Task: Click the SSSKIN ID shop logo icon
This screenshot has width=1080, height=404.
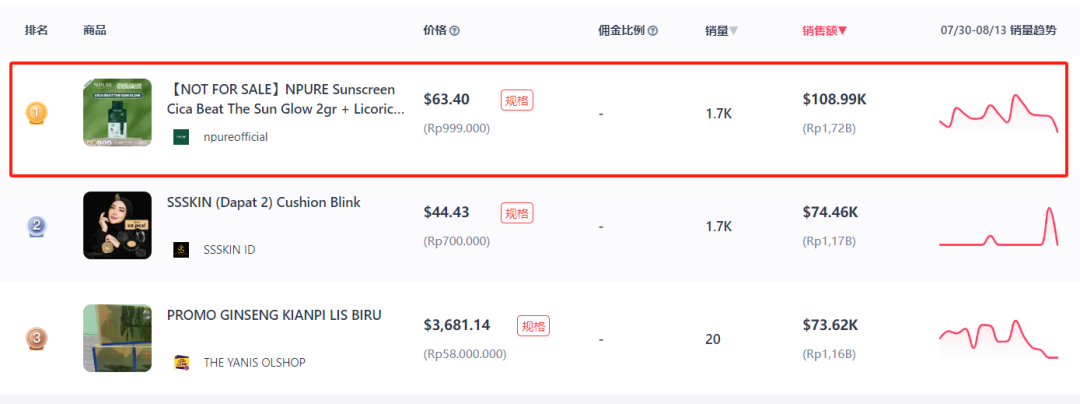Action: pos(181,250)
